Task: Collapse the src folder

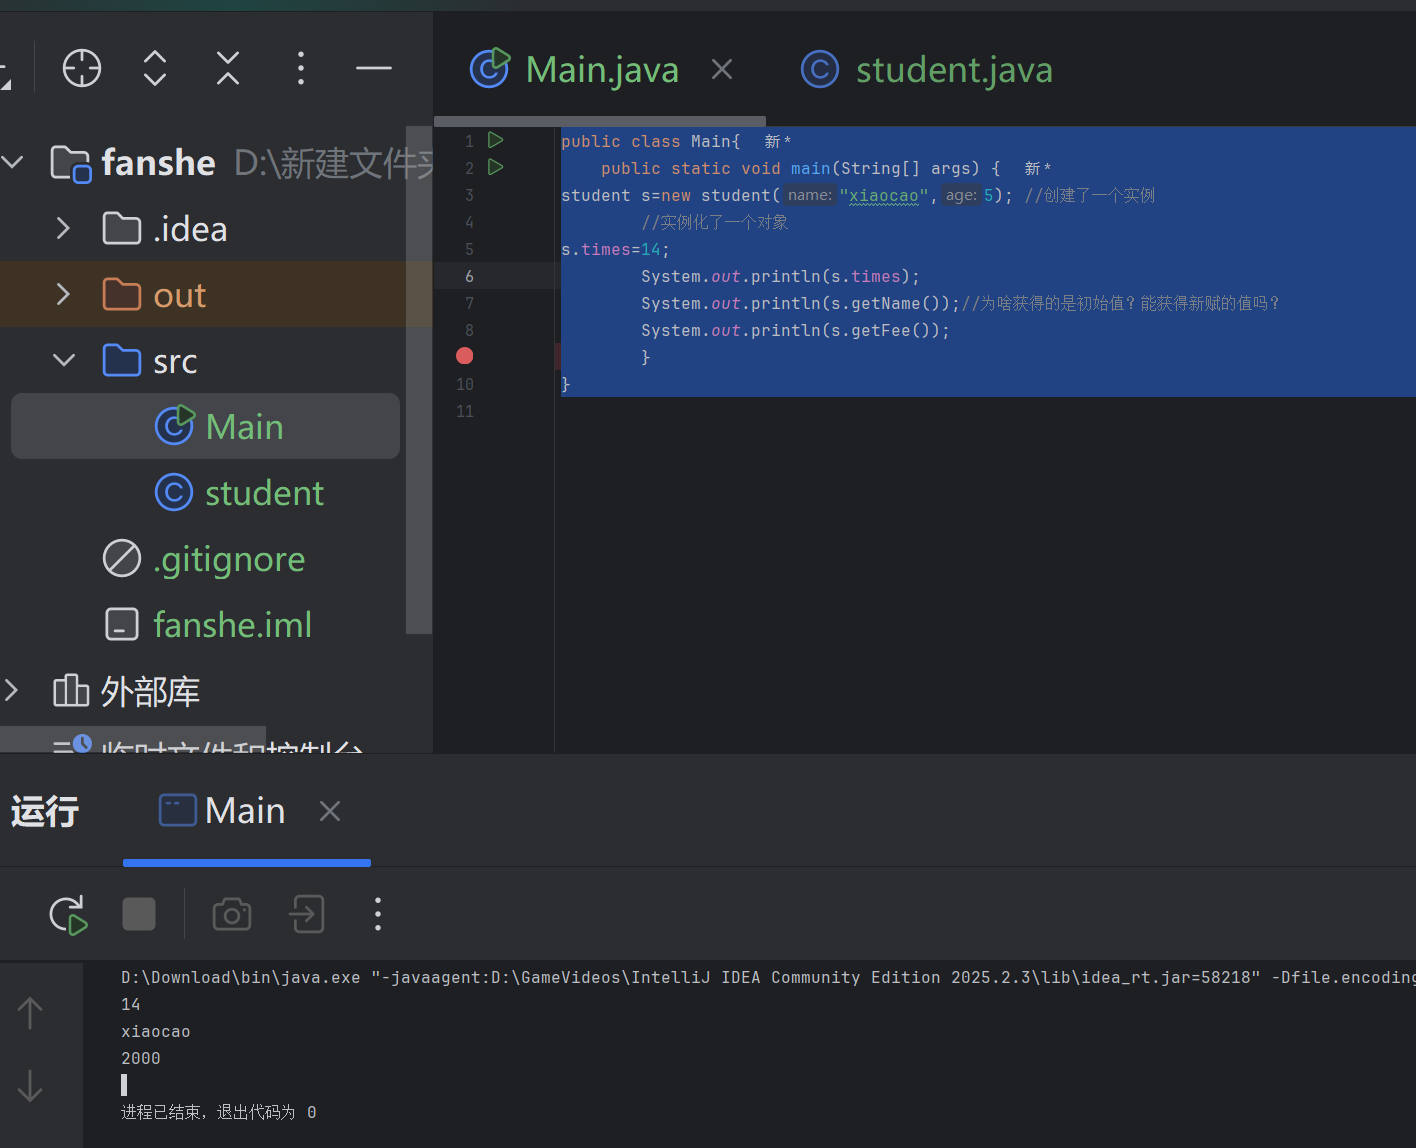Action: point(63,360)
